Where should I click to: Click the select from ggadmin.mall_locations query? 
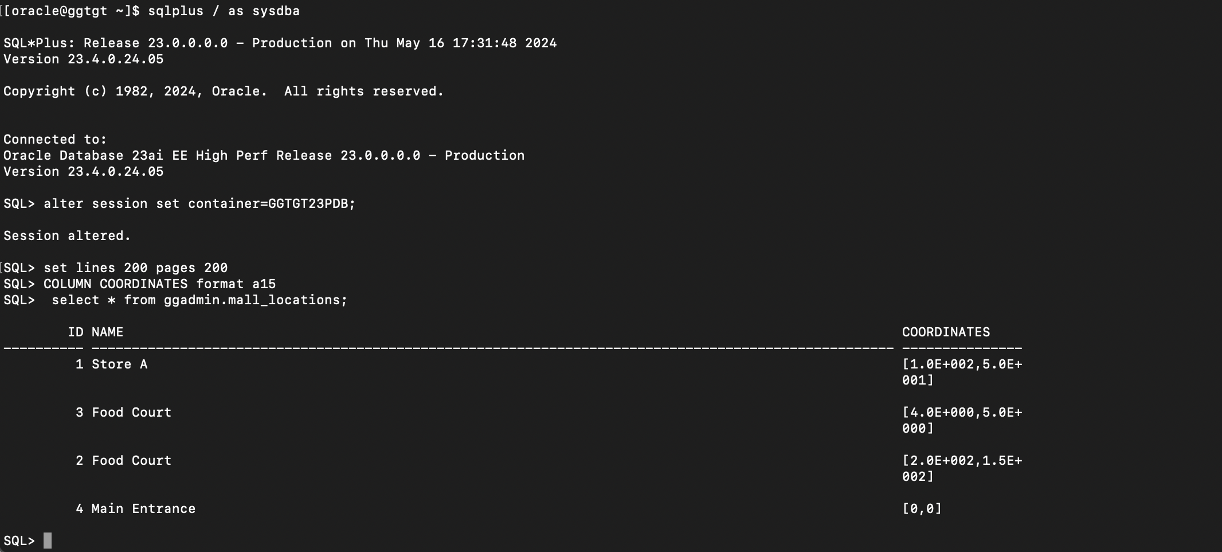199,300
